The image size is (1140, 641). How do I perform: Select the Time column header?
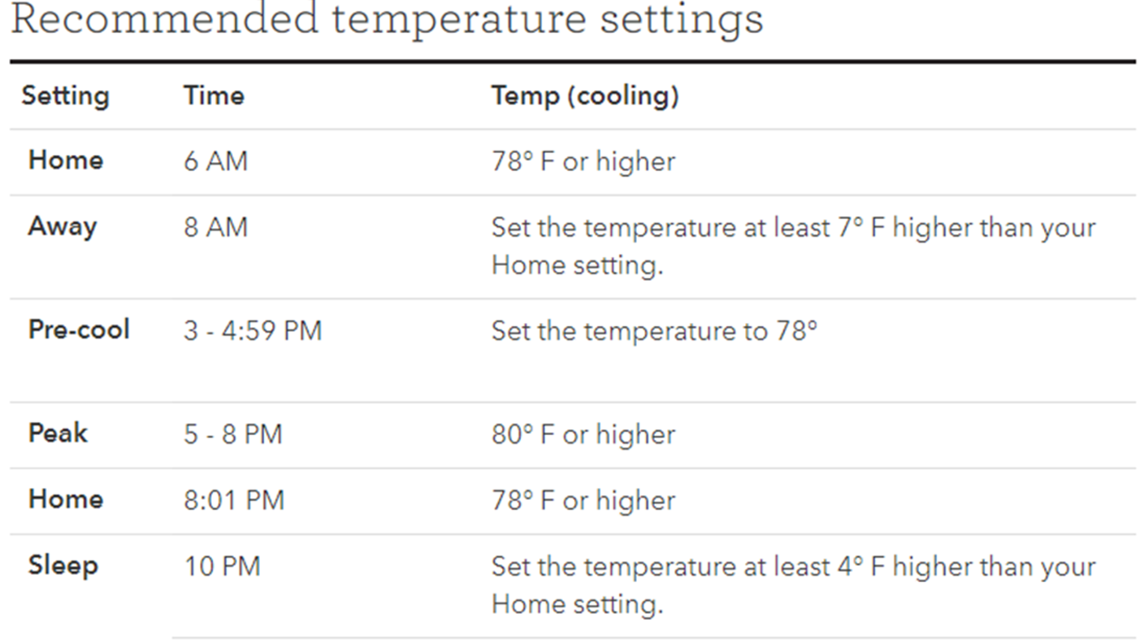(x=214, y=95)
